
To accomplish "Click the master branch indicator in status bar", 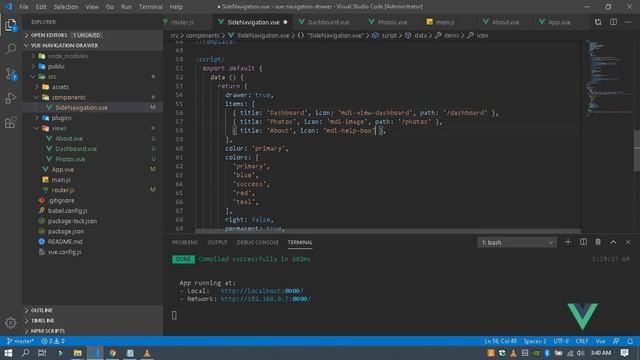I will 20,341.
